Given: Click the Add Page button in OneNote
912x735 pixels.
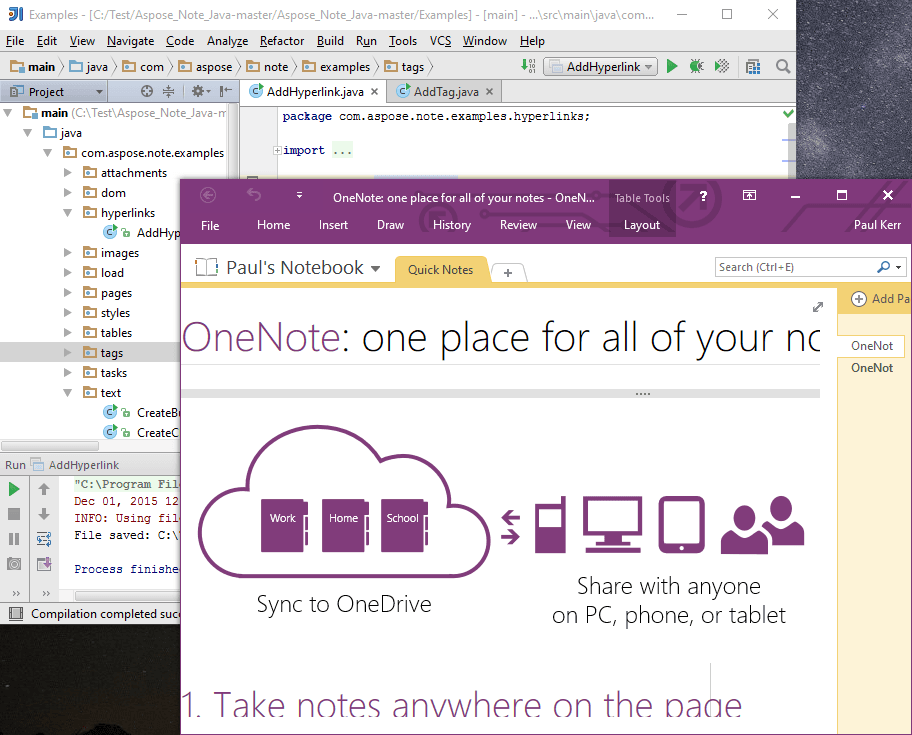Looking at the screenshot, I should coord(880,299).
